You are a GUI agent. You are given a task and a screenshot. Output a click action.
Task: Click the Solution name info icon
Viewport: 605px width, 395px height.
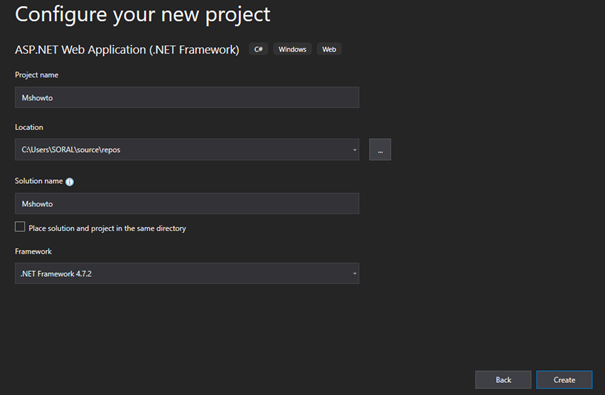[69, 182]
